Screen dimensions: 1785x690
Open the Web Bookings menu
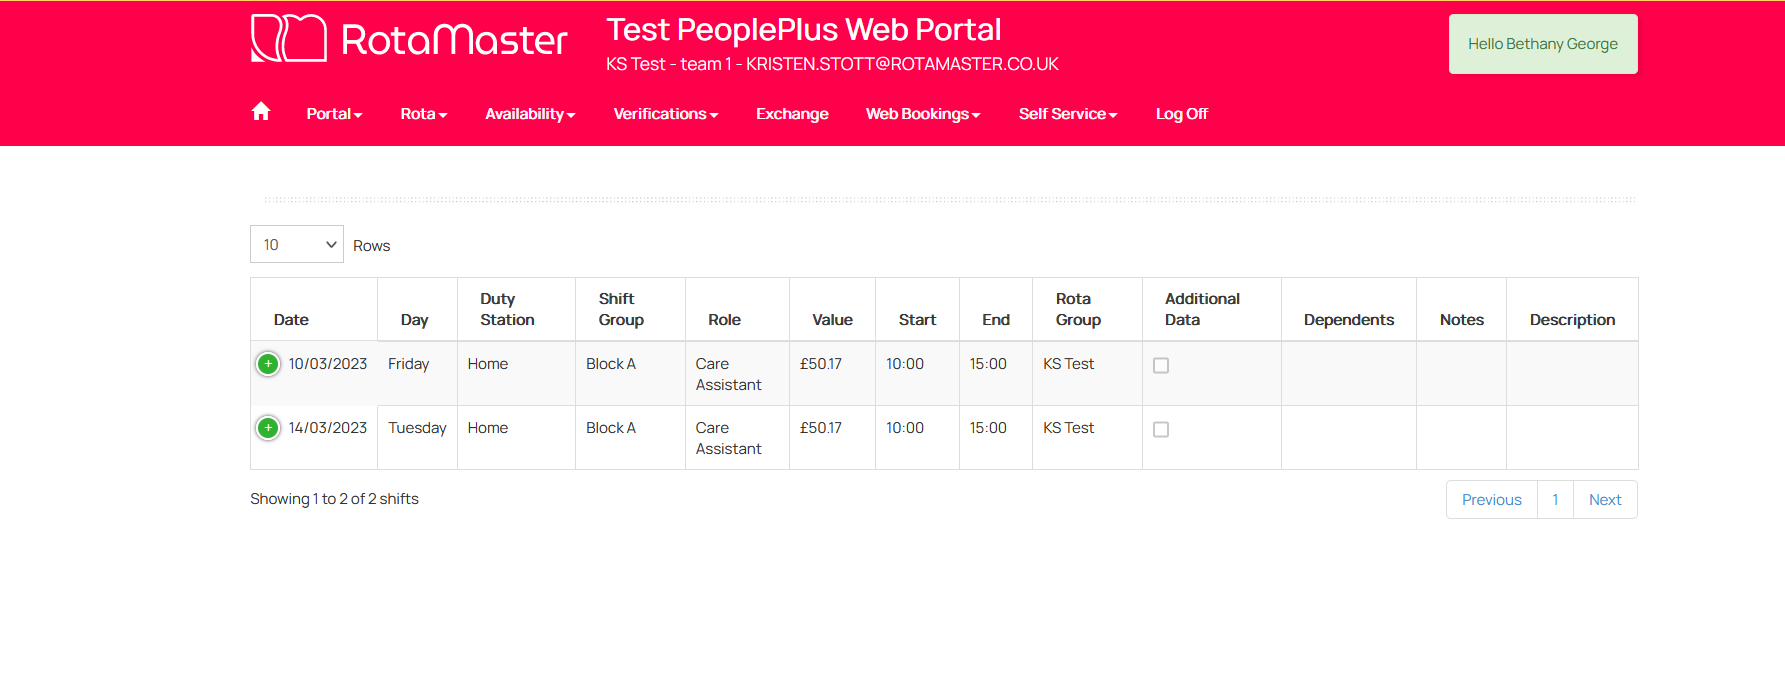(x=923, y=114)
